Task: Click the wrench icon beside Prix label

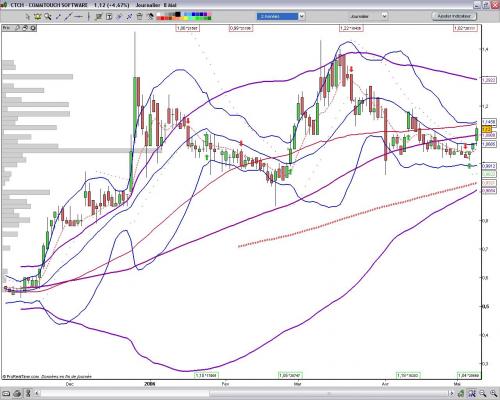Action: coord(17,28)
